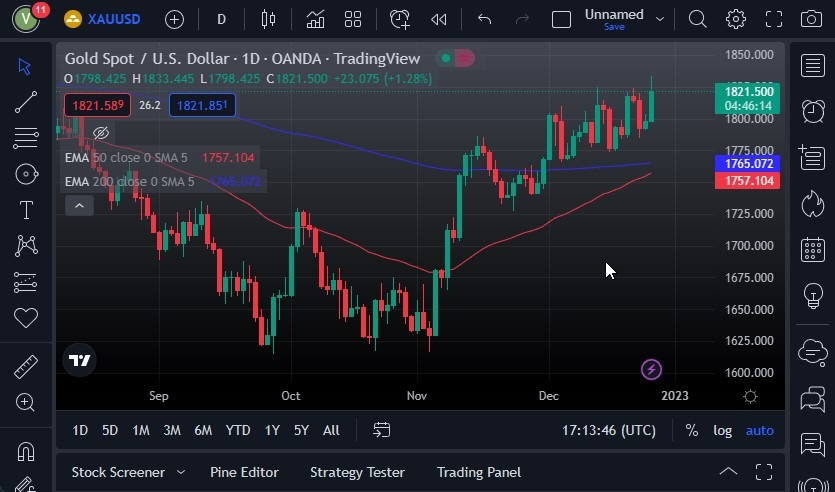This screenshot has width=835, height=492.
Task: Switch to the Pine Editor tab
Action: [244, 472]
